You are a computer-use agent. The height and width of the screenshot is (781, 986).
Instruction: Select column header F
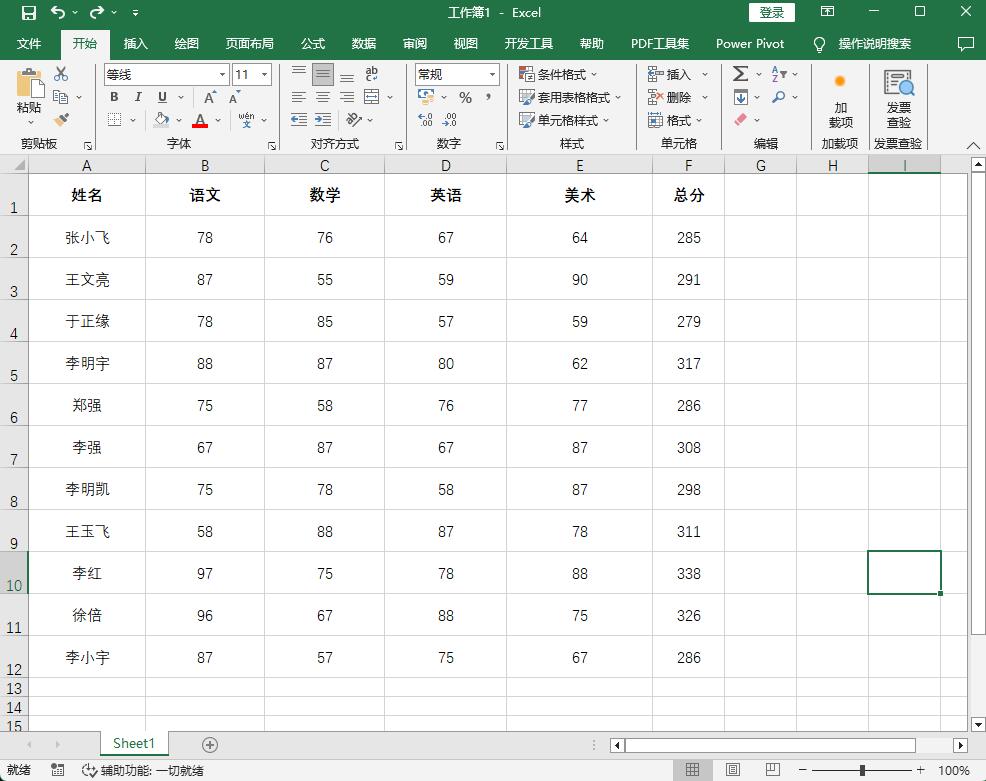(689, 165)
